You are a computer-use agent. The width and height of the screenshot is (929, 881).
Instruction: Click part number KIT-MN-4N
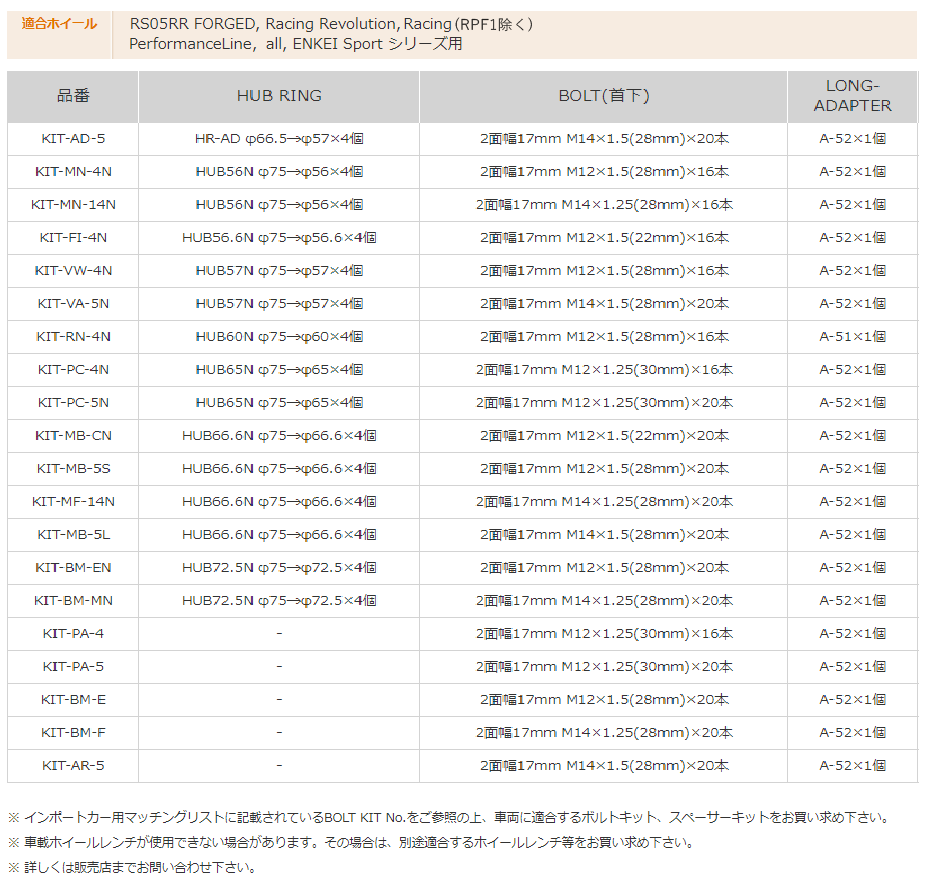73,172
